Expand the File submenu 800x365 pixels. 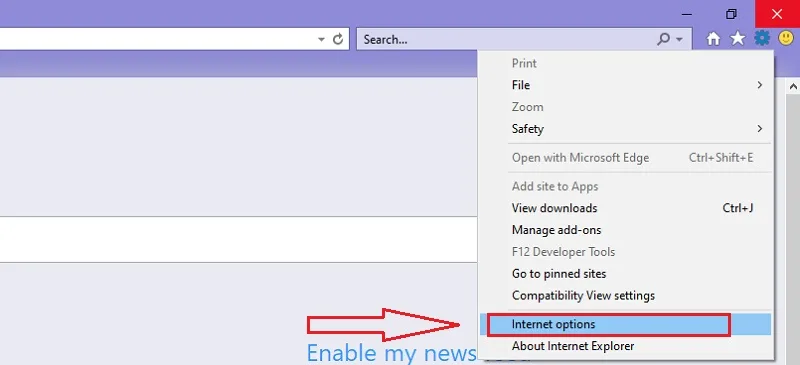(626, 85)
